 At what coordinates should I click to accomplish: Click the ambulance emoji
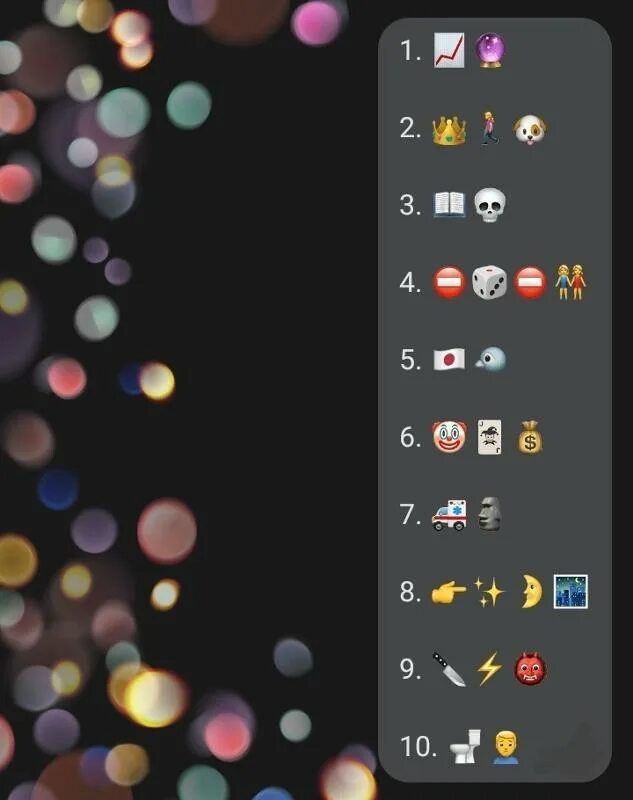[449, 515]
